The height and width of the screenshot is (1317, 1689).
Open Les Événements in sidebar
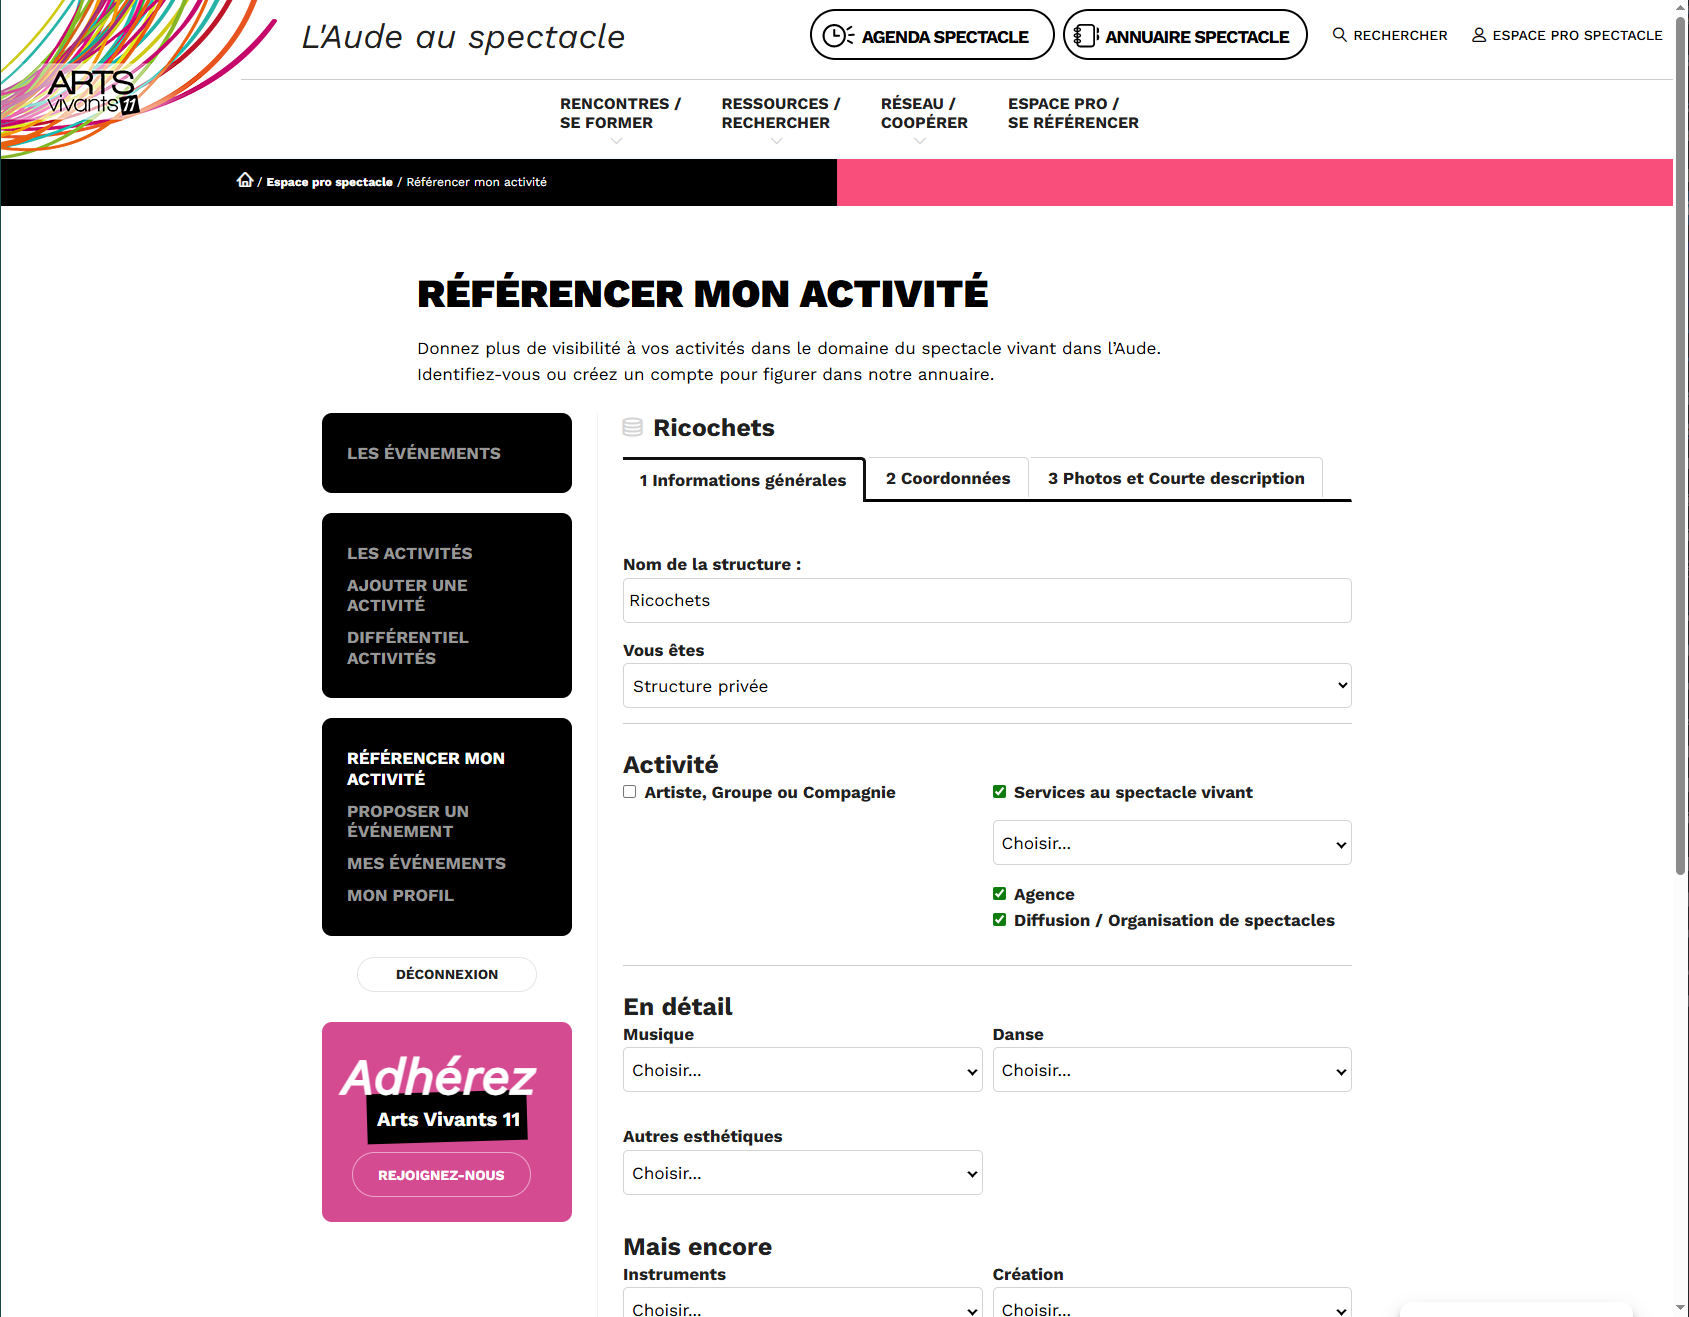424,453
